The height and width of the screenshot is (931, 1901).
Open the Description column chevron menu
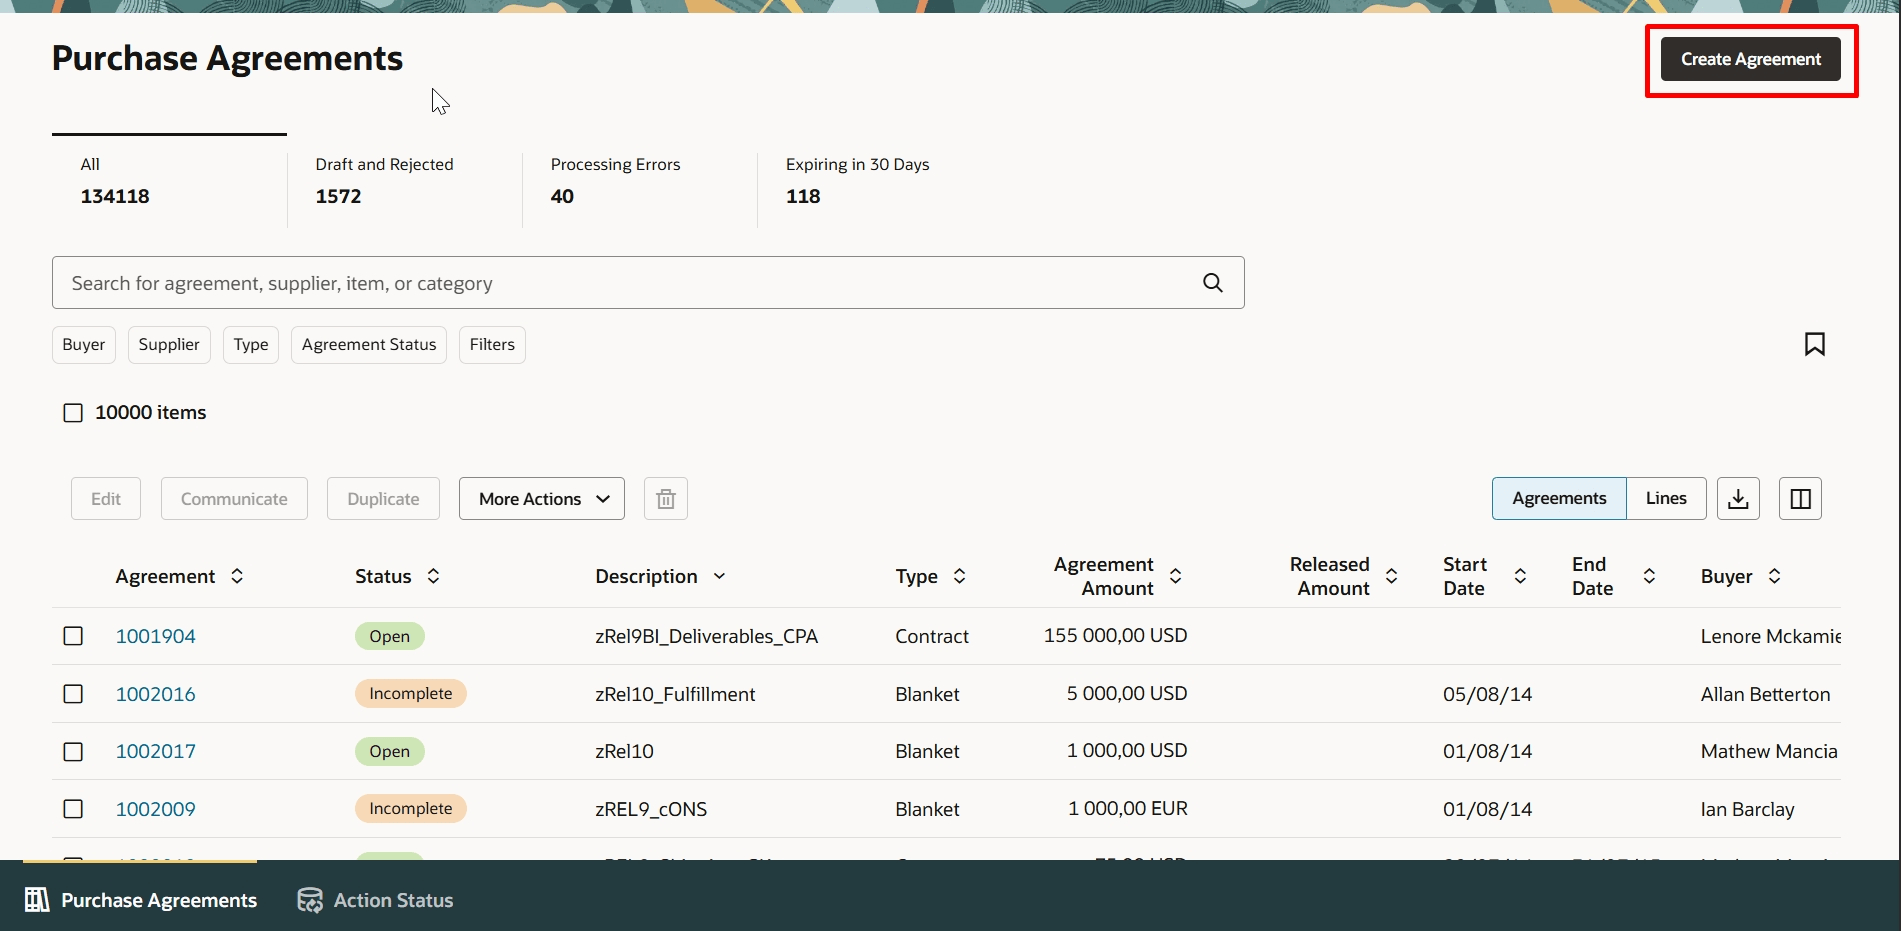[719, 576]
